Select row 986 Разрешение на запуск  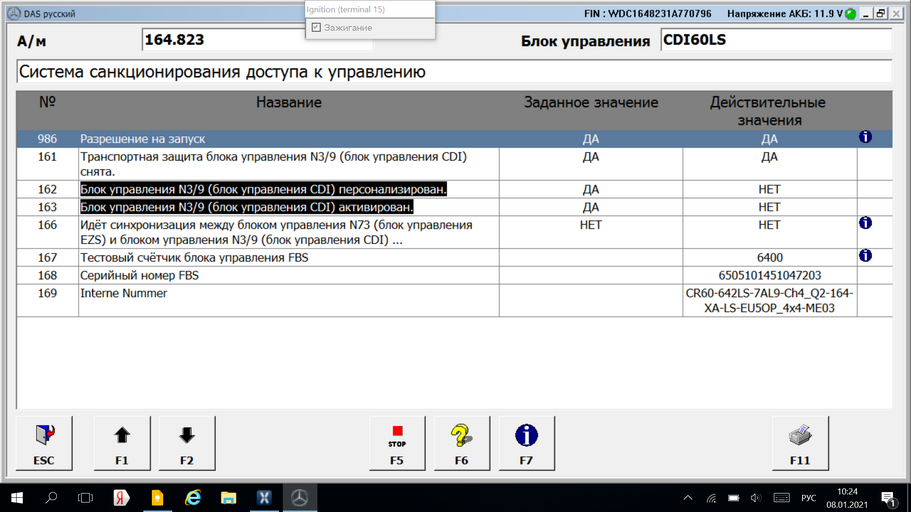(454, 139)
